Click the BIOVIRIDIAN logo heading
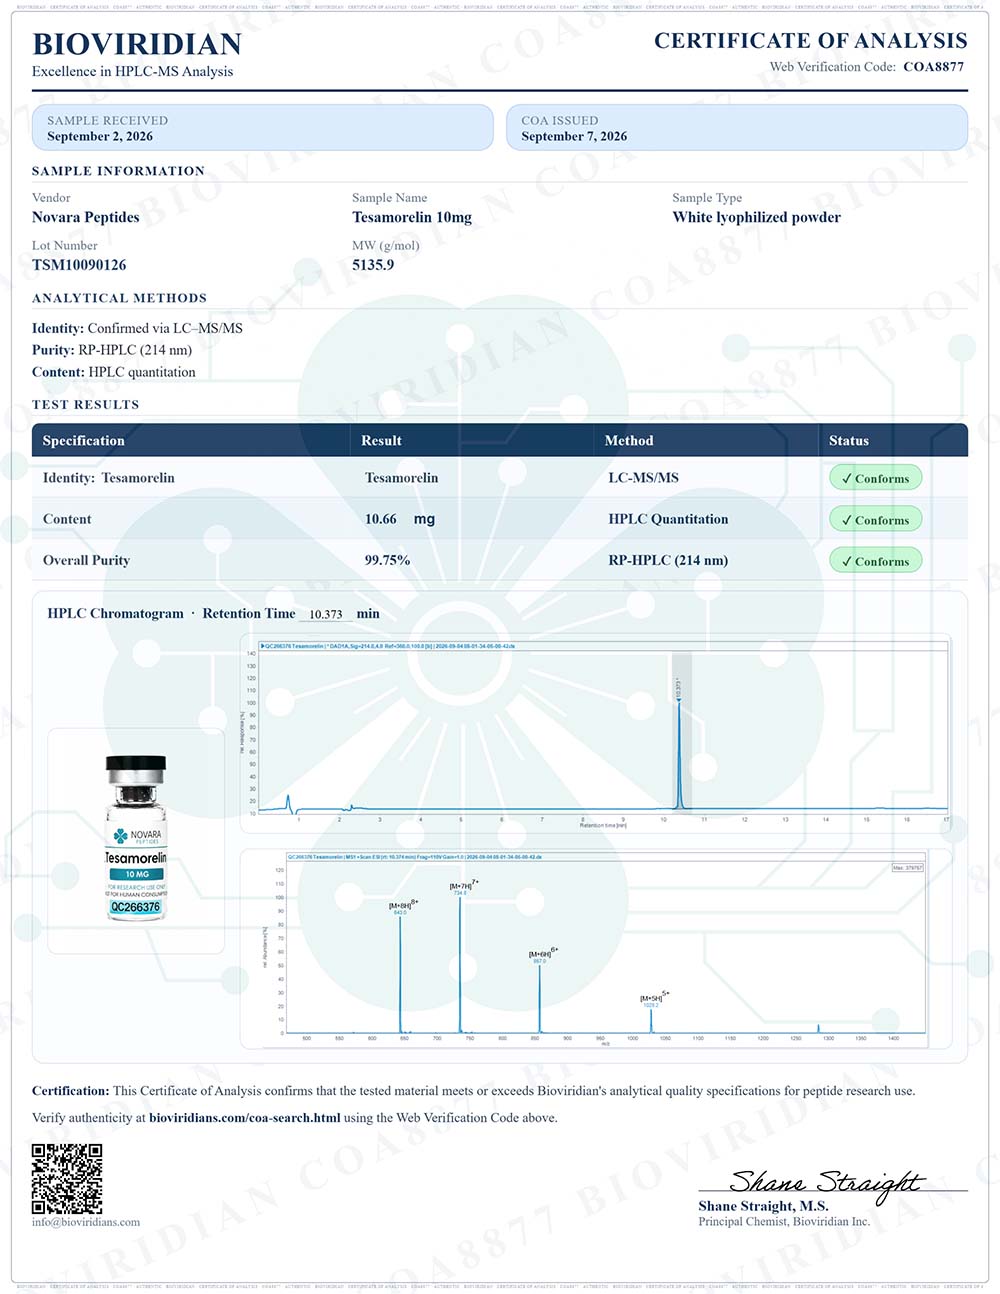Screen dimensions: 1000x1294 137,44
